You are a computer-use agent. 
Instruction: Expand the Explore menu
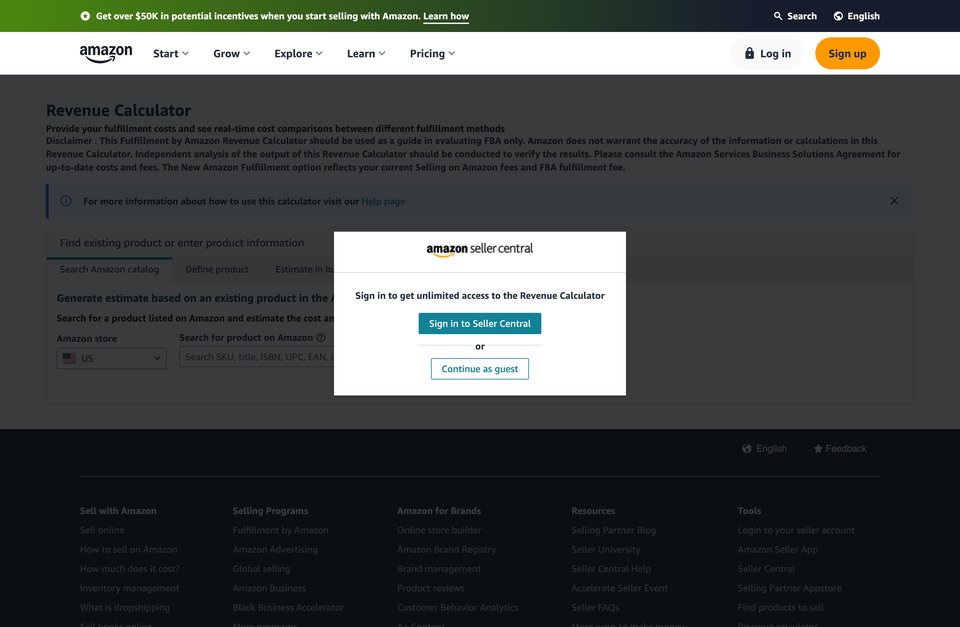[x=298, y=54]
